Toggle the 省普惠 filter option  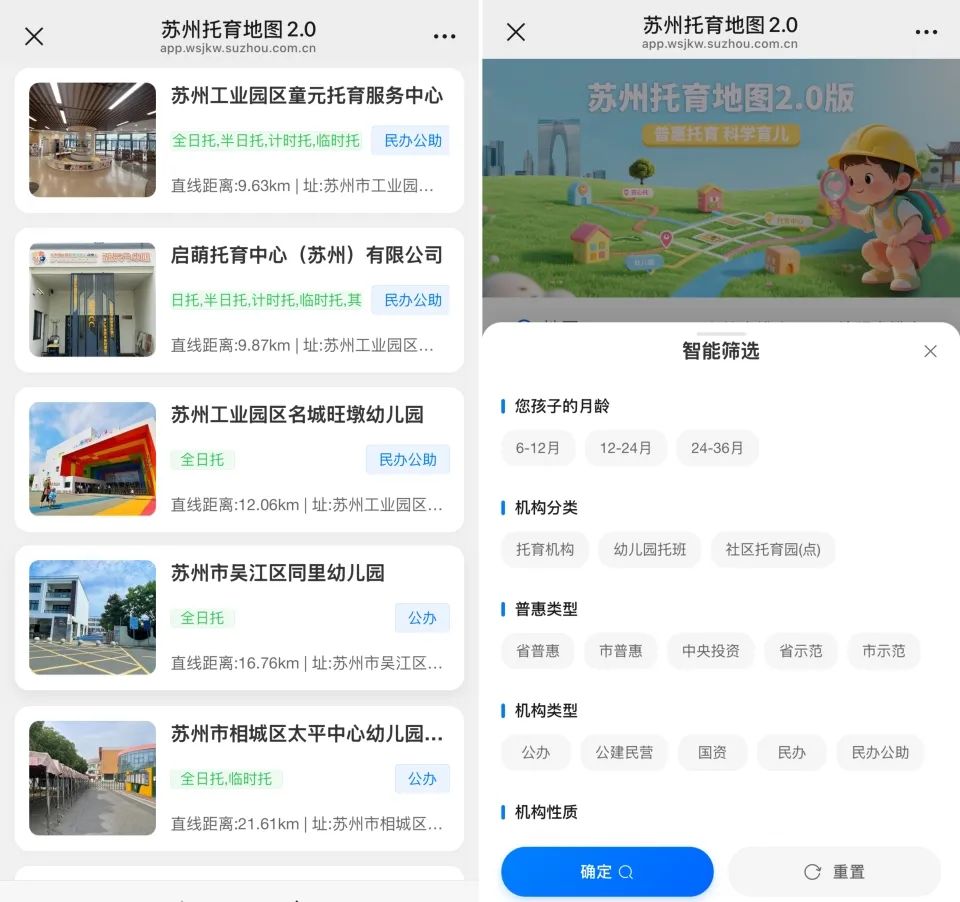point(538,651)
